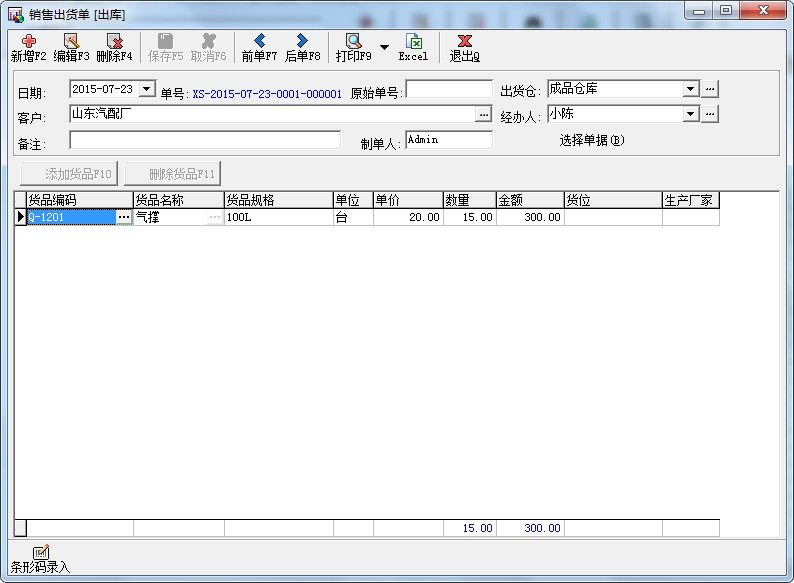Click the 退出Q exit icon
794x583 pixels.
click(464, 42)
